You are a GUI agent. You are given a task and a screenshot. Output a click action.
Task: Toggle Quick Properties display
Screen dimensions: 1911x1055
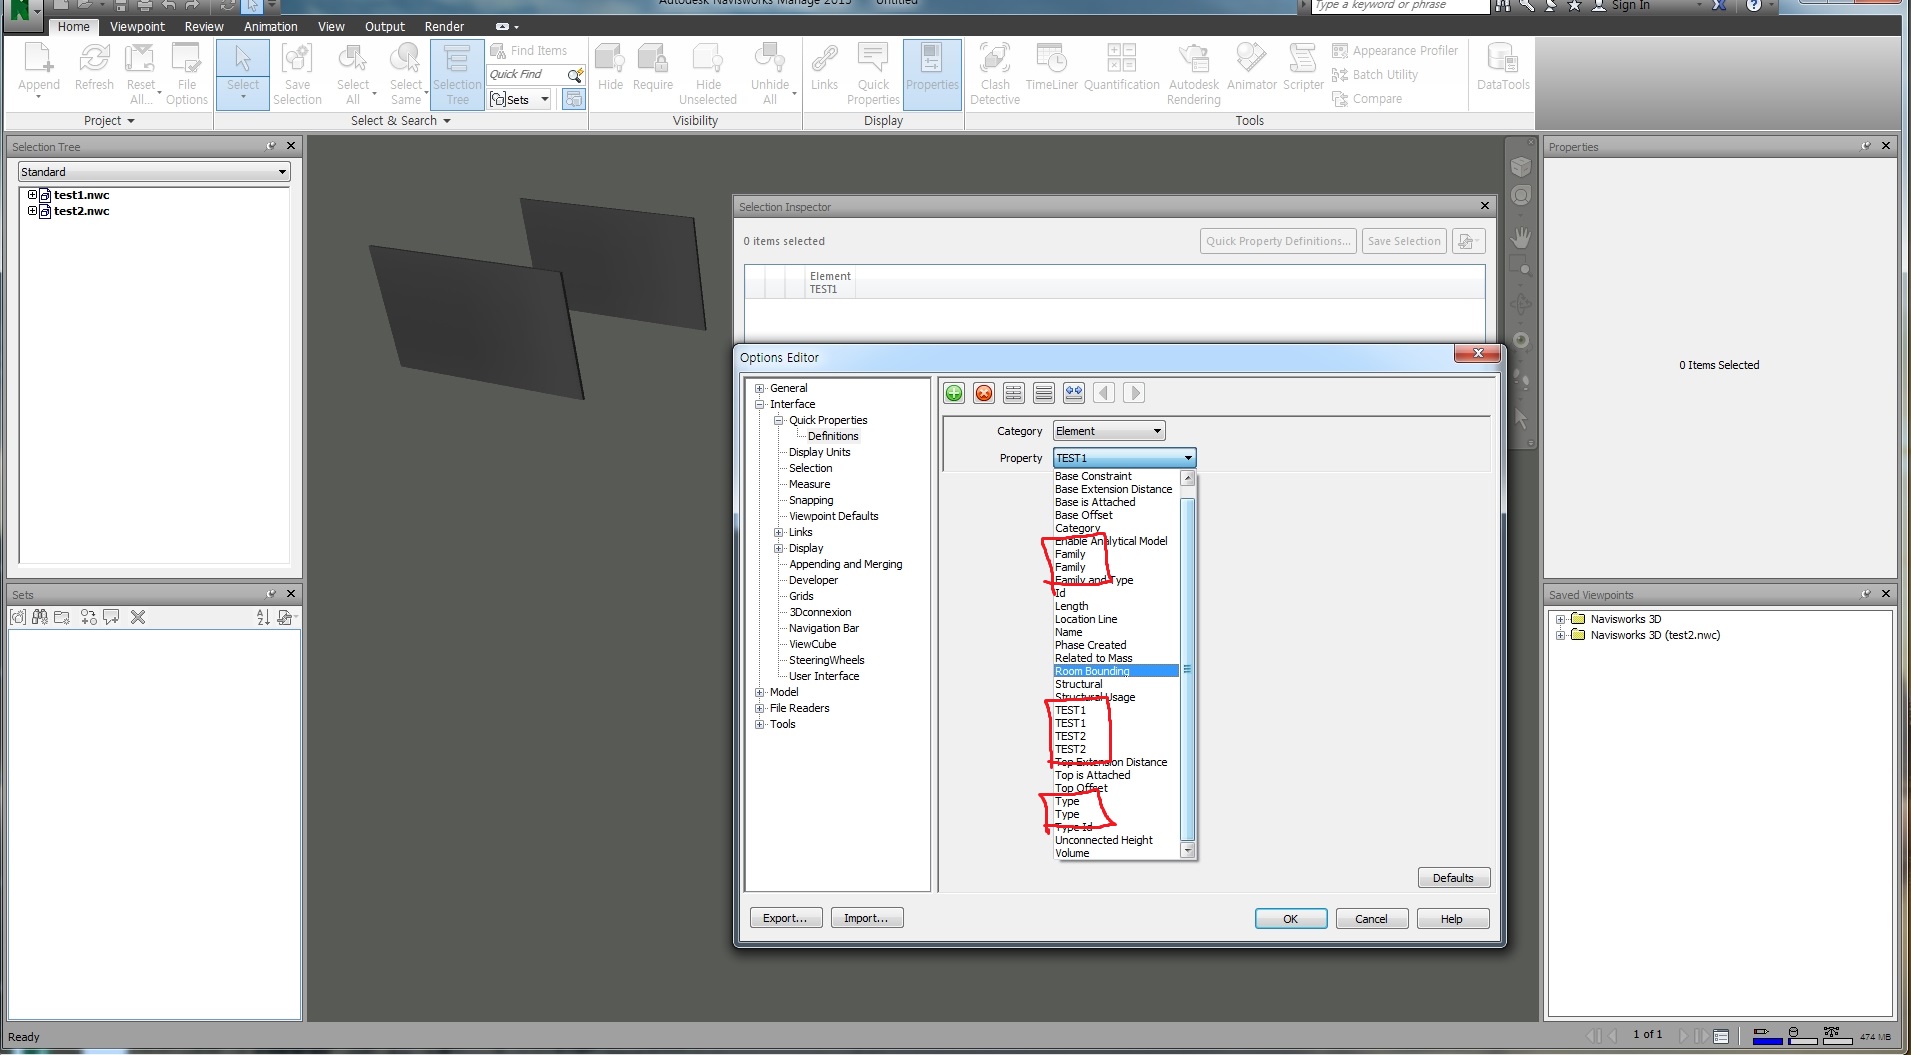[873, 73]
